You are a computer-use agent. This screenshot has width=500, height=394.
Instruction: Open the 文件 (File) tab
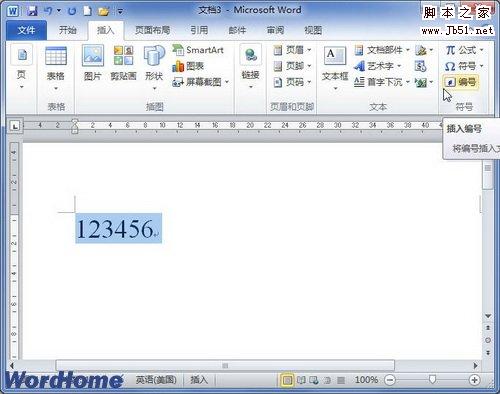tap(26, 30)
